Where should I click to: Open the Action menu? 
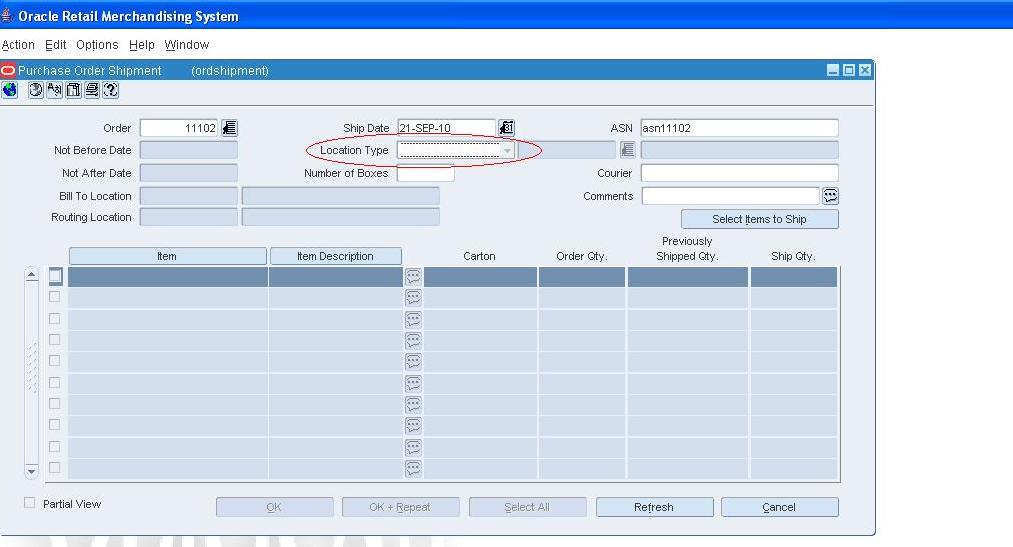pos(18,45)
